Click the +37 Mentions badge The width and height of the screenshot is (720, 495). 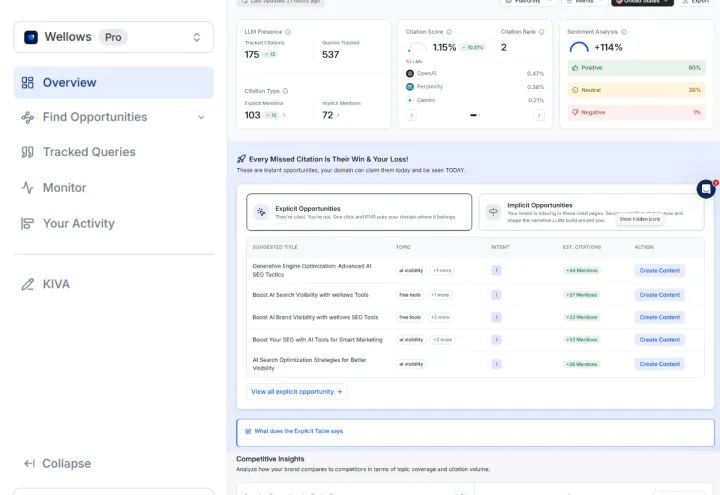pos(581,295)
